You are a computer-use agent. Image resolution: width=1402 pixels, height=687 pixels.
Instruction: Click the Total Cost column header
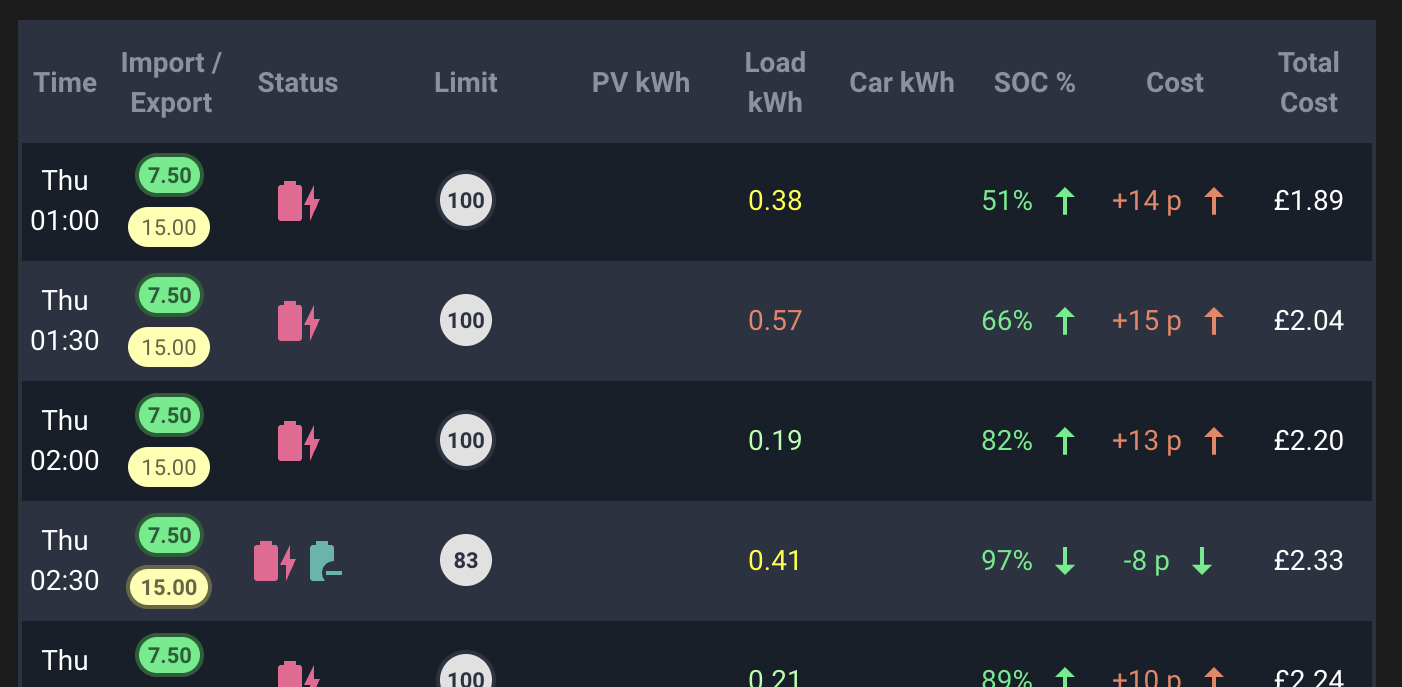(1308, 82)
